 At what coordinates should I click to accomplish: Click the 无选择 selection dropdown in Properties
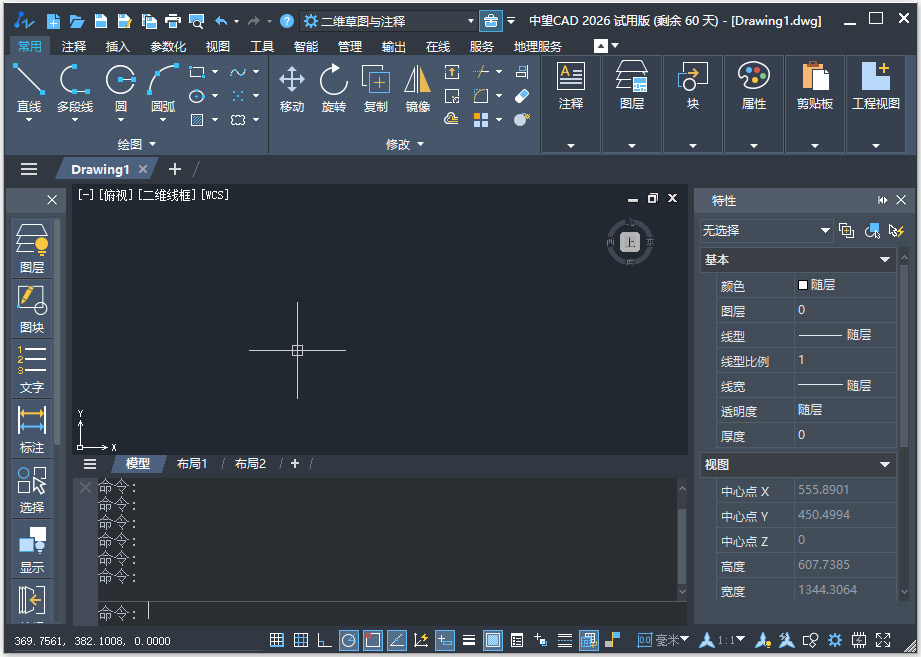[x=765, y=231]
